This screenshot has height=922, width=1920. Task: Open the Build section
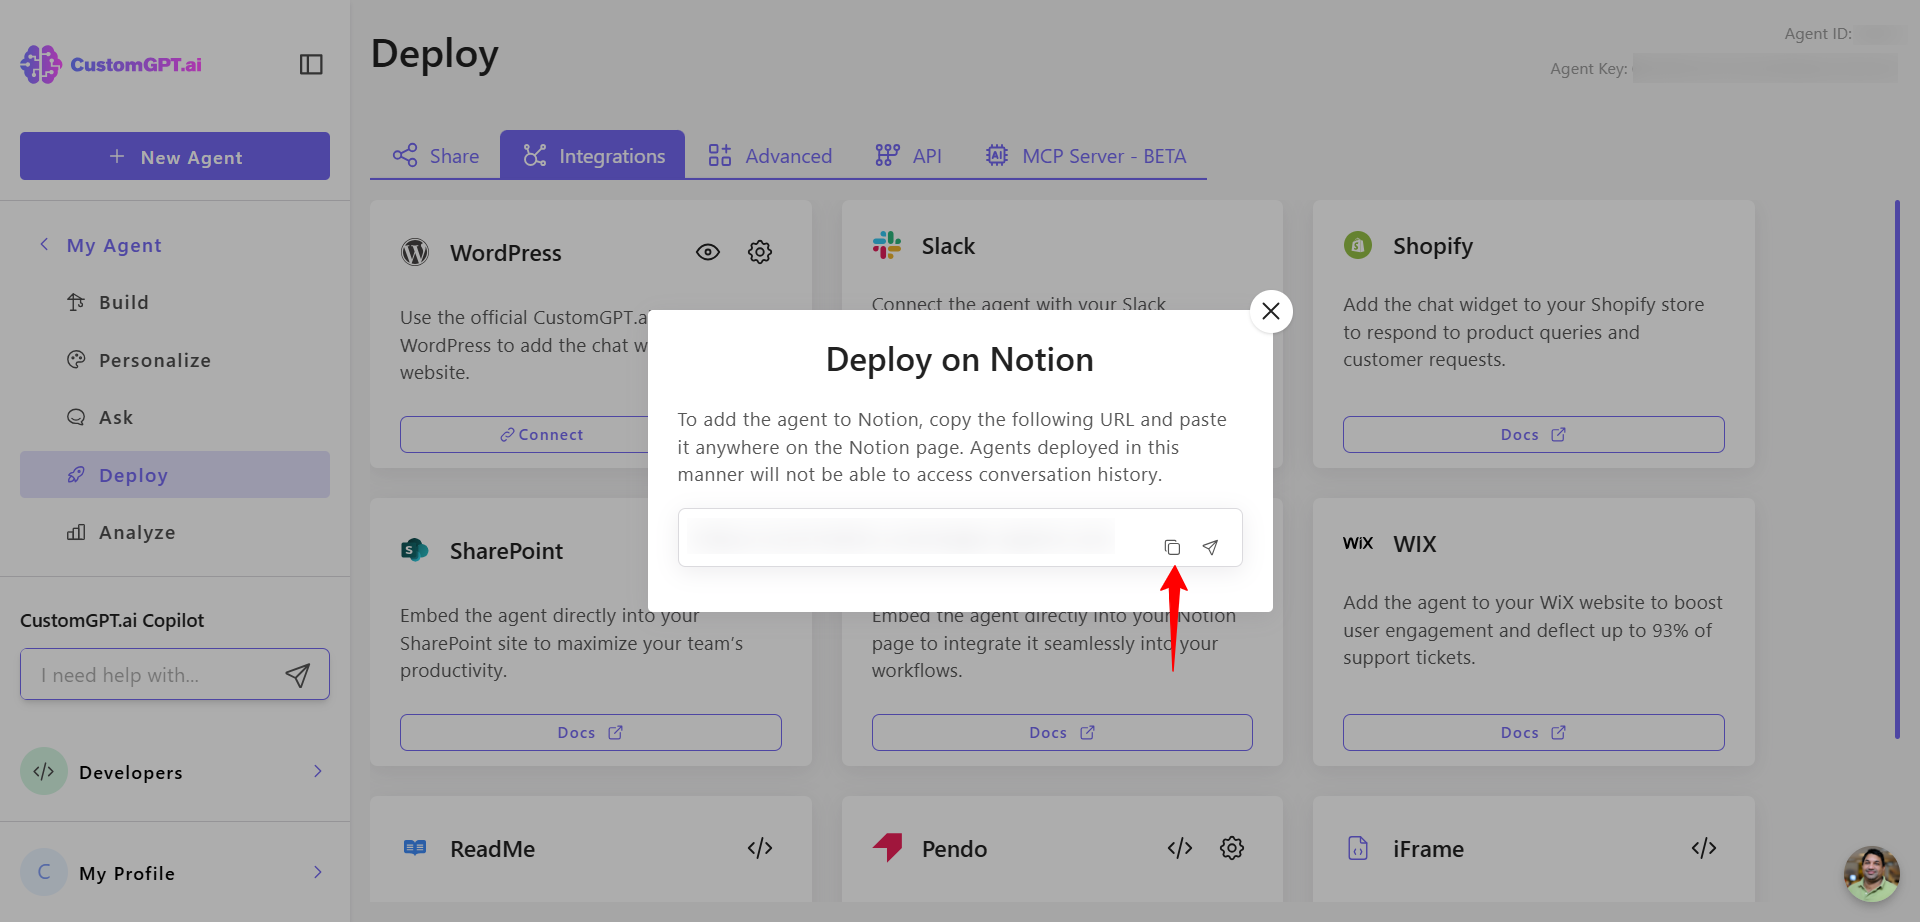point(108,302)
